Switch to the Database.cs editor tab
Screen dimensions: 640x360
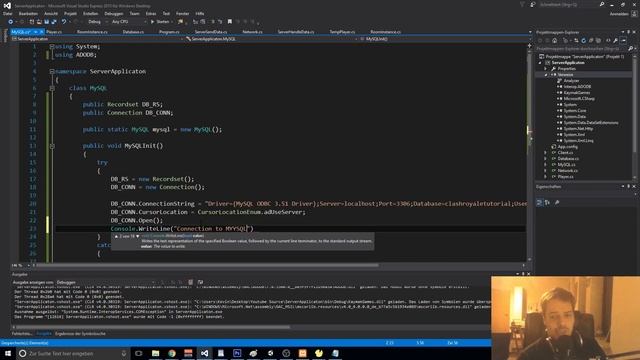pos(133,32)
